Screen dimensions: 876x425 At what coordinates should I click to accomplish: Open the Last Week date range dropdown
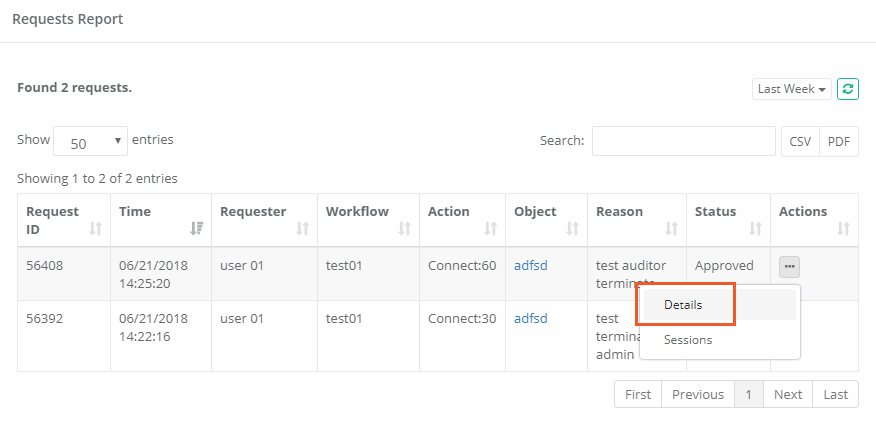792,89
